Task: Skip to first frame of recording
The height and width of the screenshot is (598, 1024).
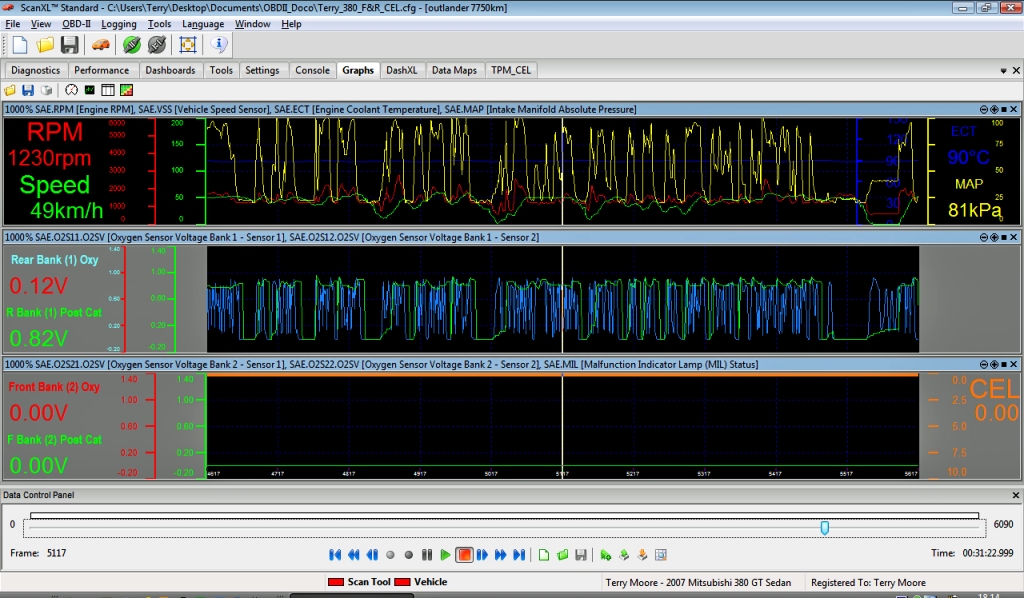Action: 336,555
